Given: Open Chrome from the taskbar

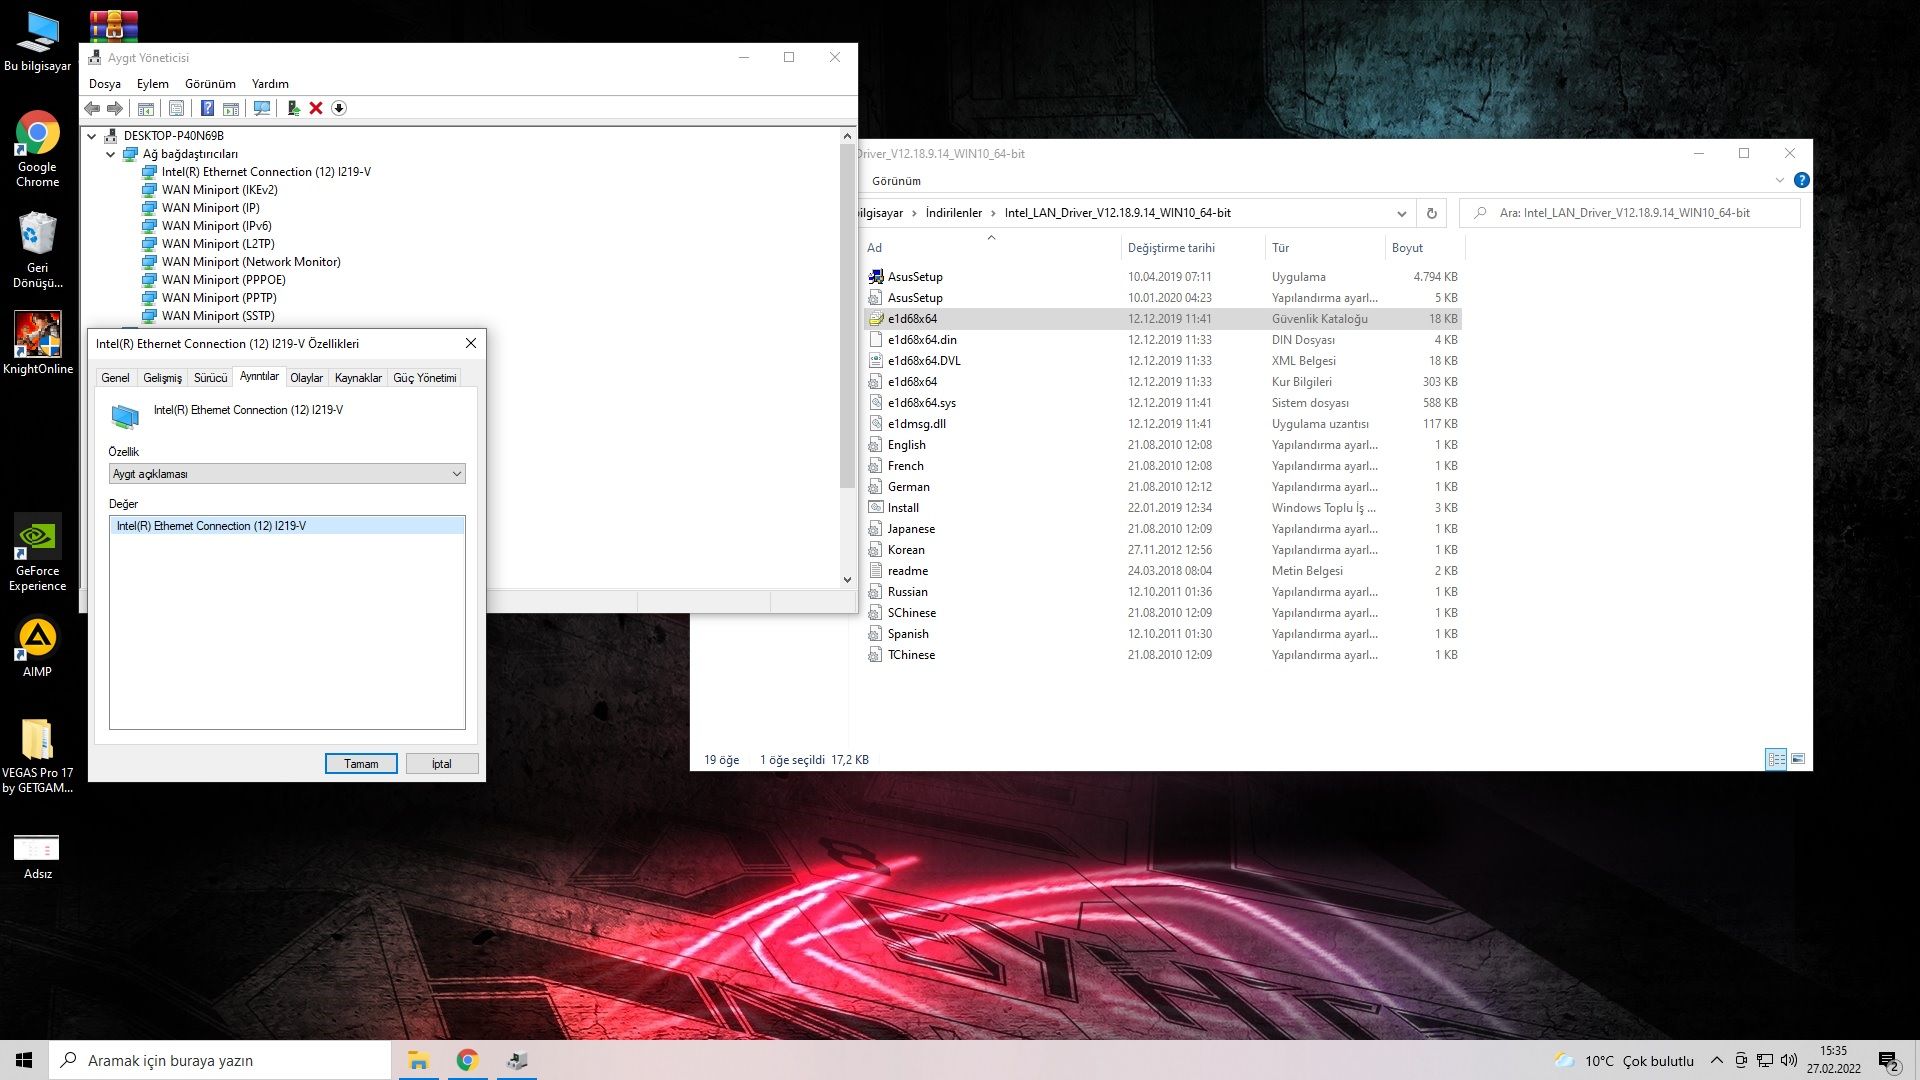Looking at the screenshot, I should click(467, 1060).
